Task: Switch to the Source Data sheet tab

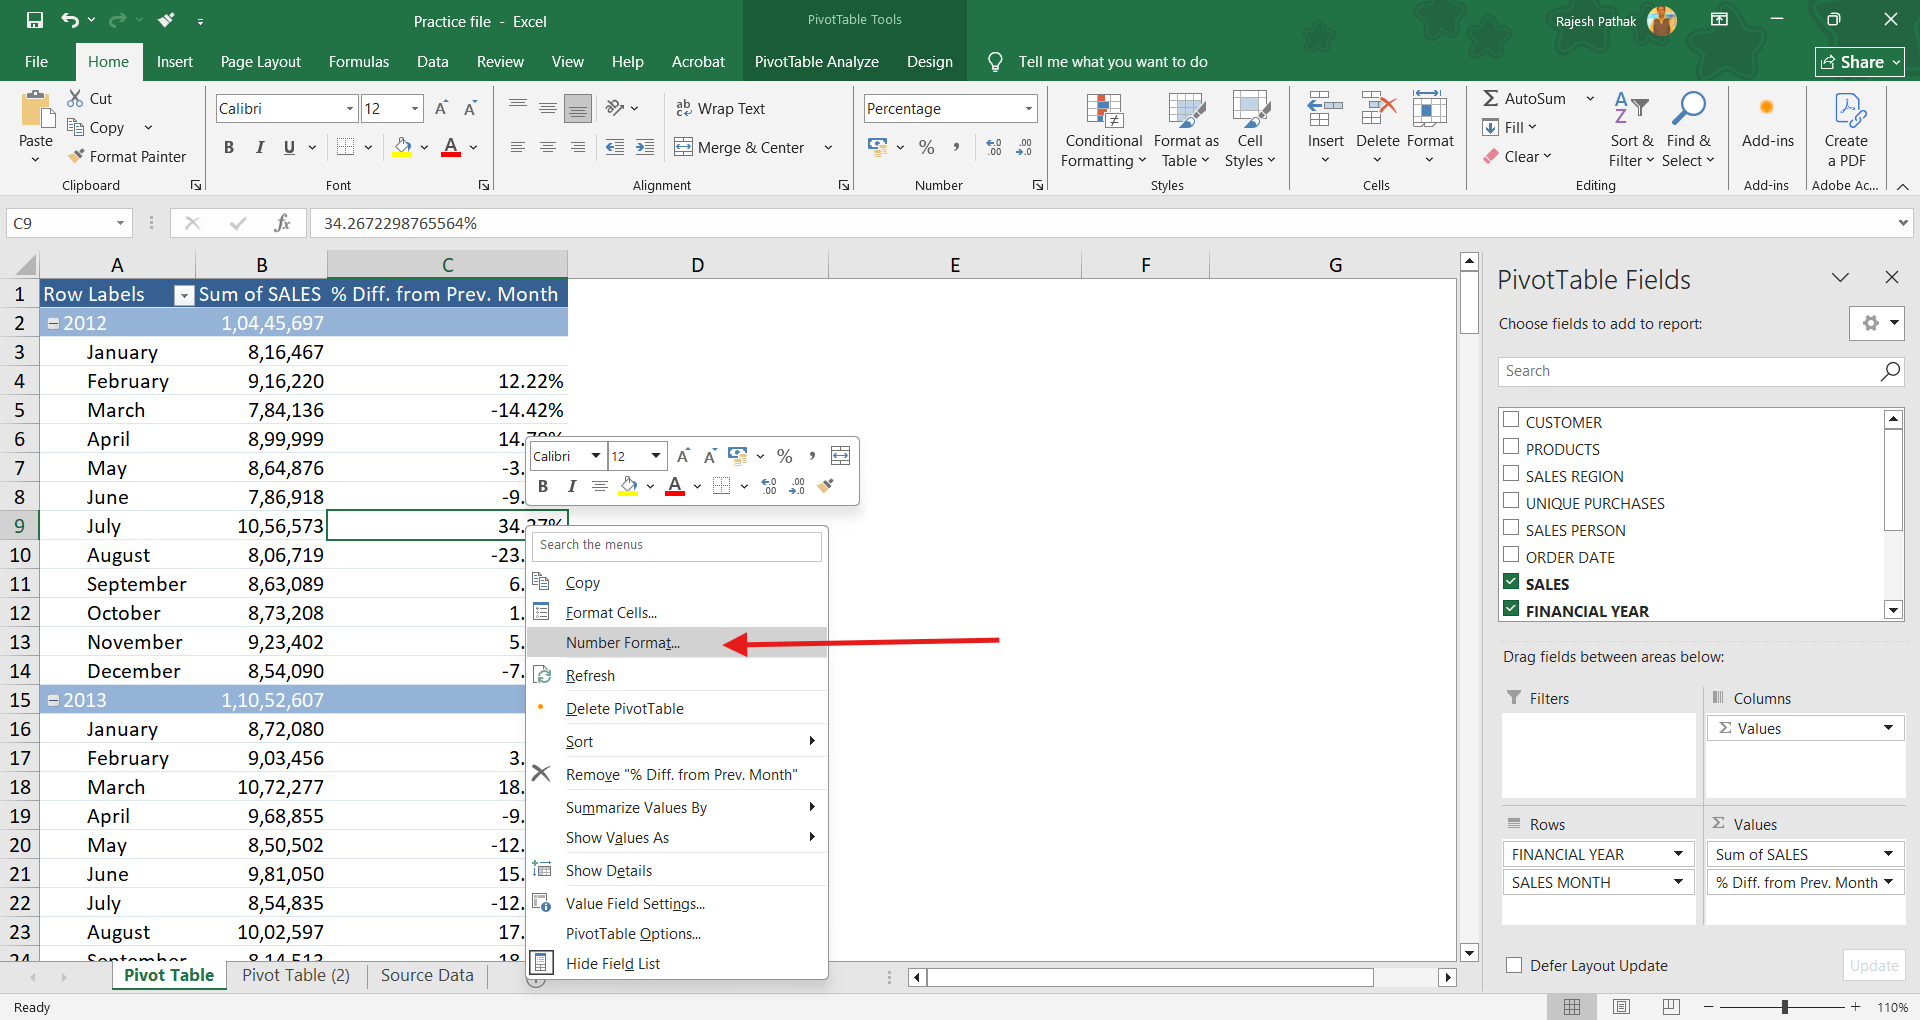Action: (427, 975)
